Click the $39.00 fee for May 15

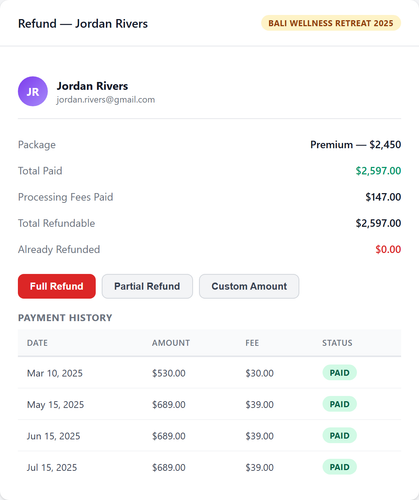click(x=259, y=405)
